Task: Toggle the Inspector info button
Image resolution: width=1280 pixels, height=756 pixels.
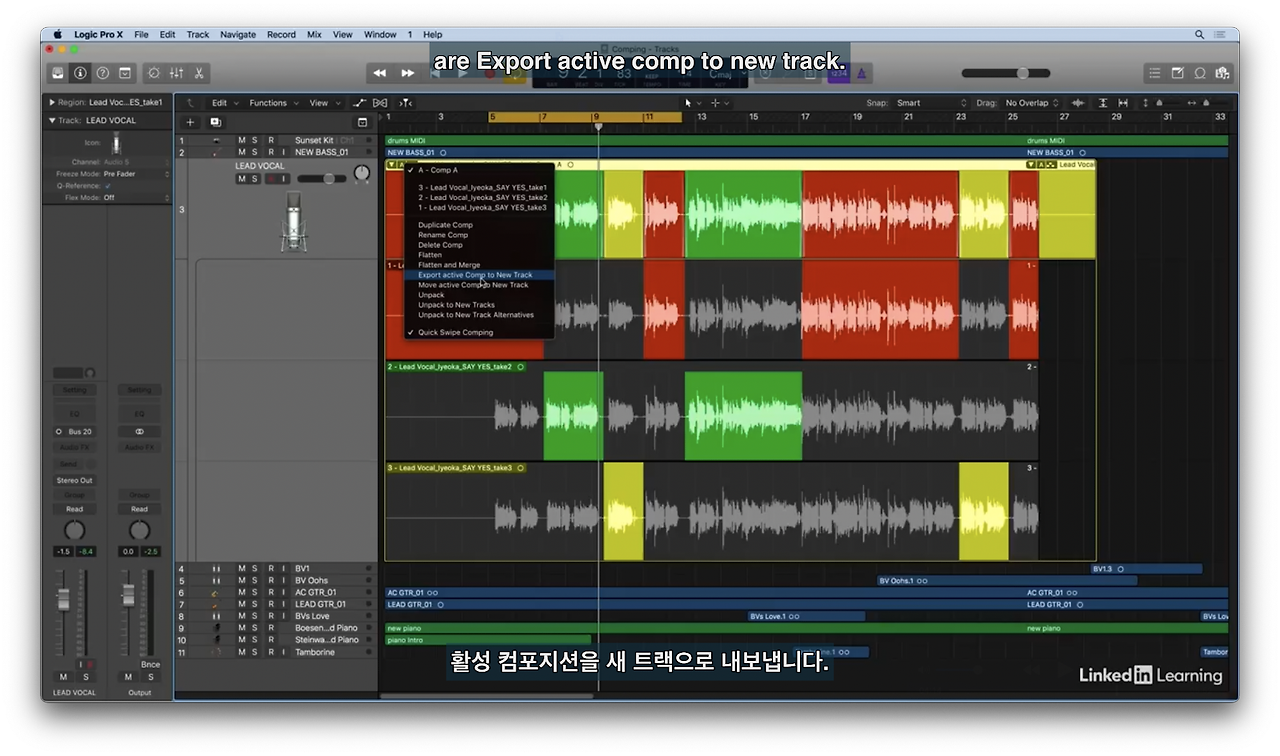Action: pyautogui.click(x=80, y=73)
